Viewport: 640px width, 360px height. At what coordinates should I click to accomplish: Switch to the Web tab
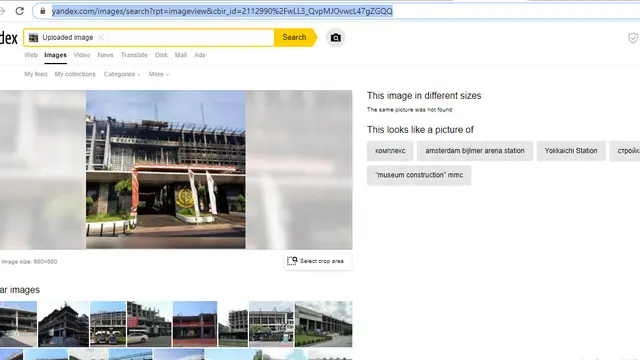[31, 55]
